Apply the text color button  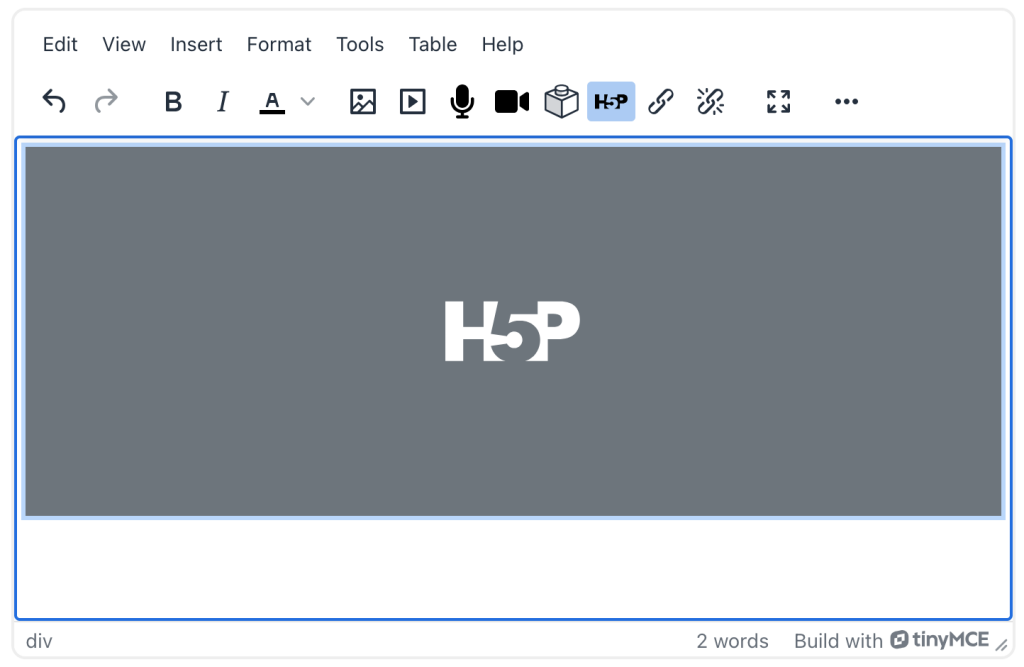272,101
